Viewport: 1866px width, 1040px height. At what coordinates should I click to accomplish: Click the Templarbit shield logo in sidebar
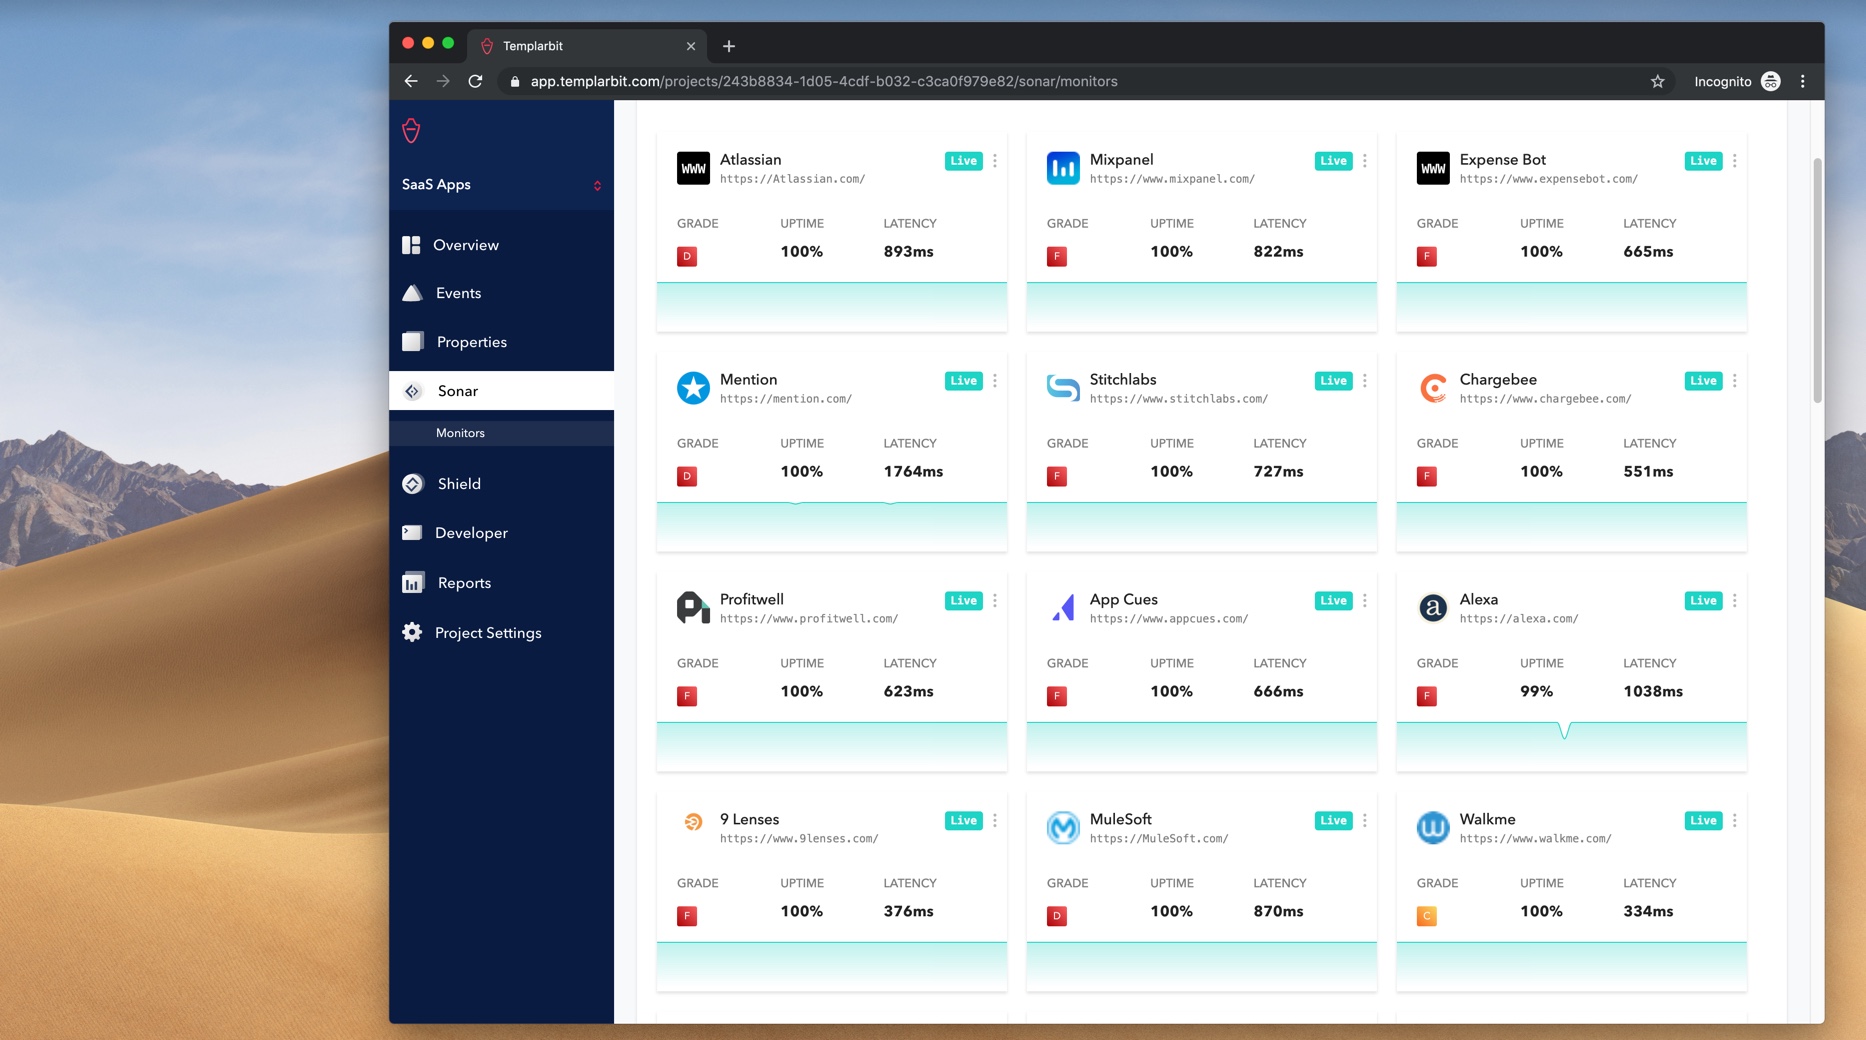tap(411, 131)
